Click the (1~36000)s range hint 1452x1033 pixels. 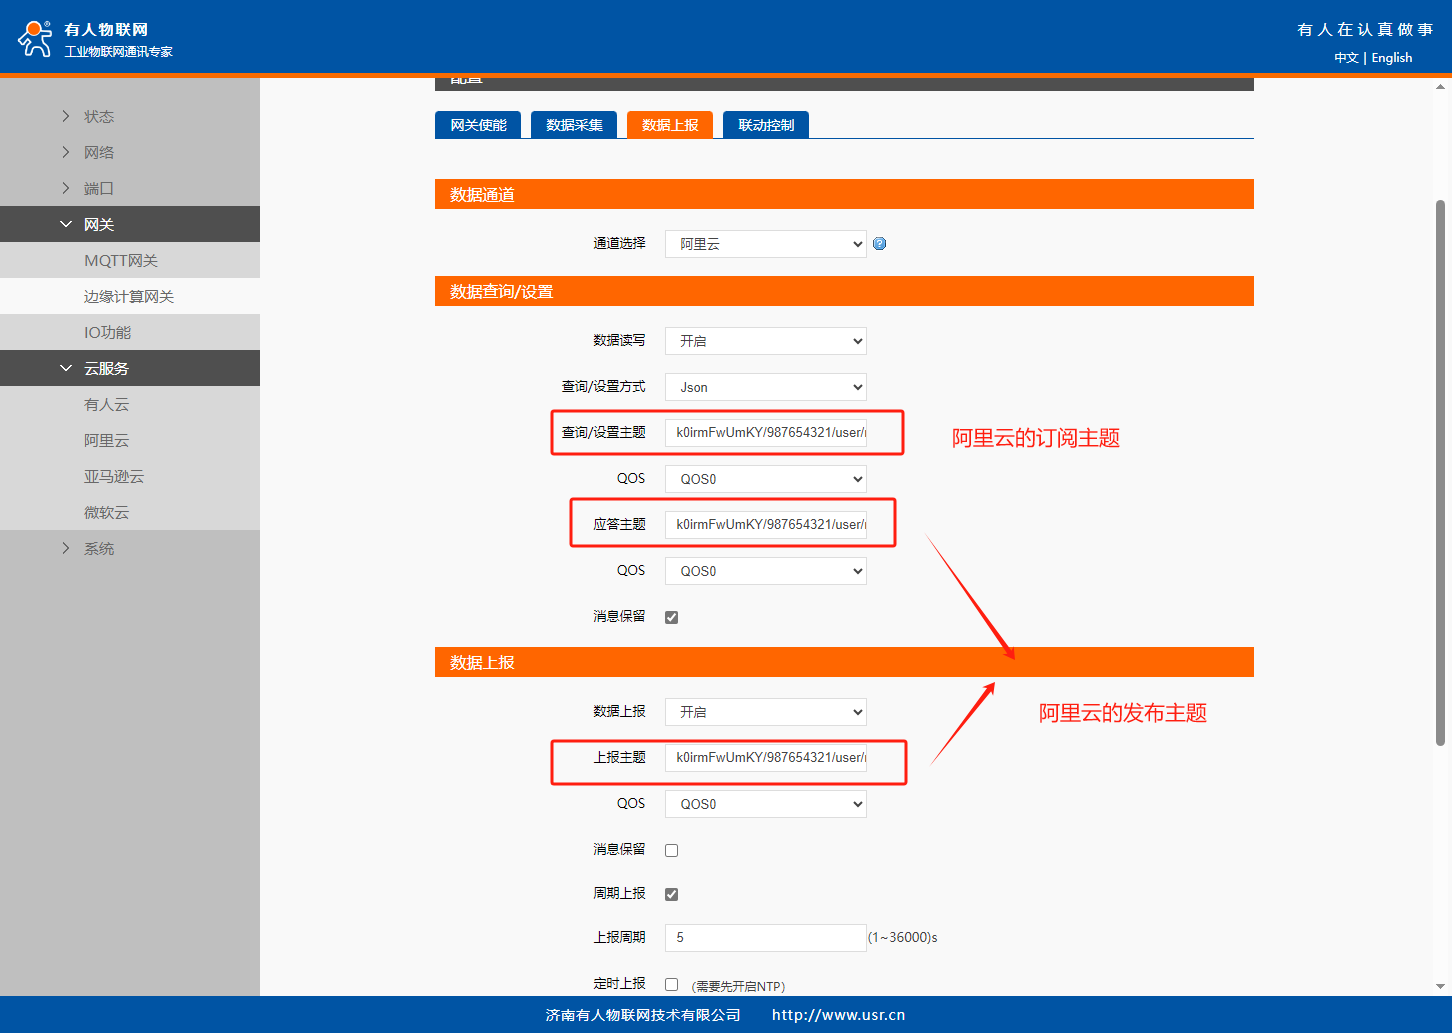(903, 937)
